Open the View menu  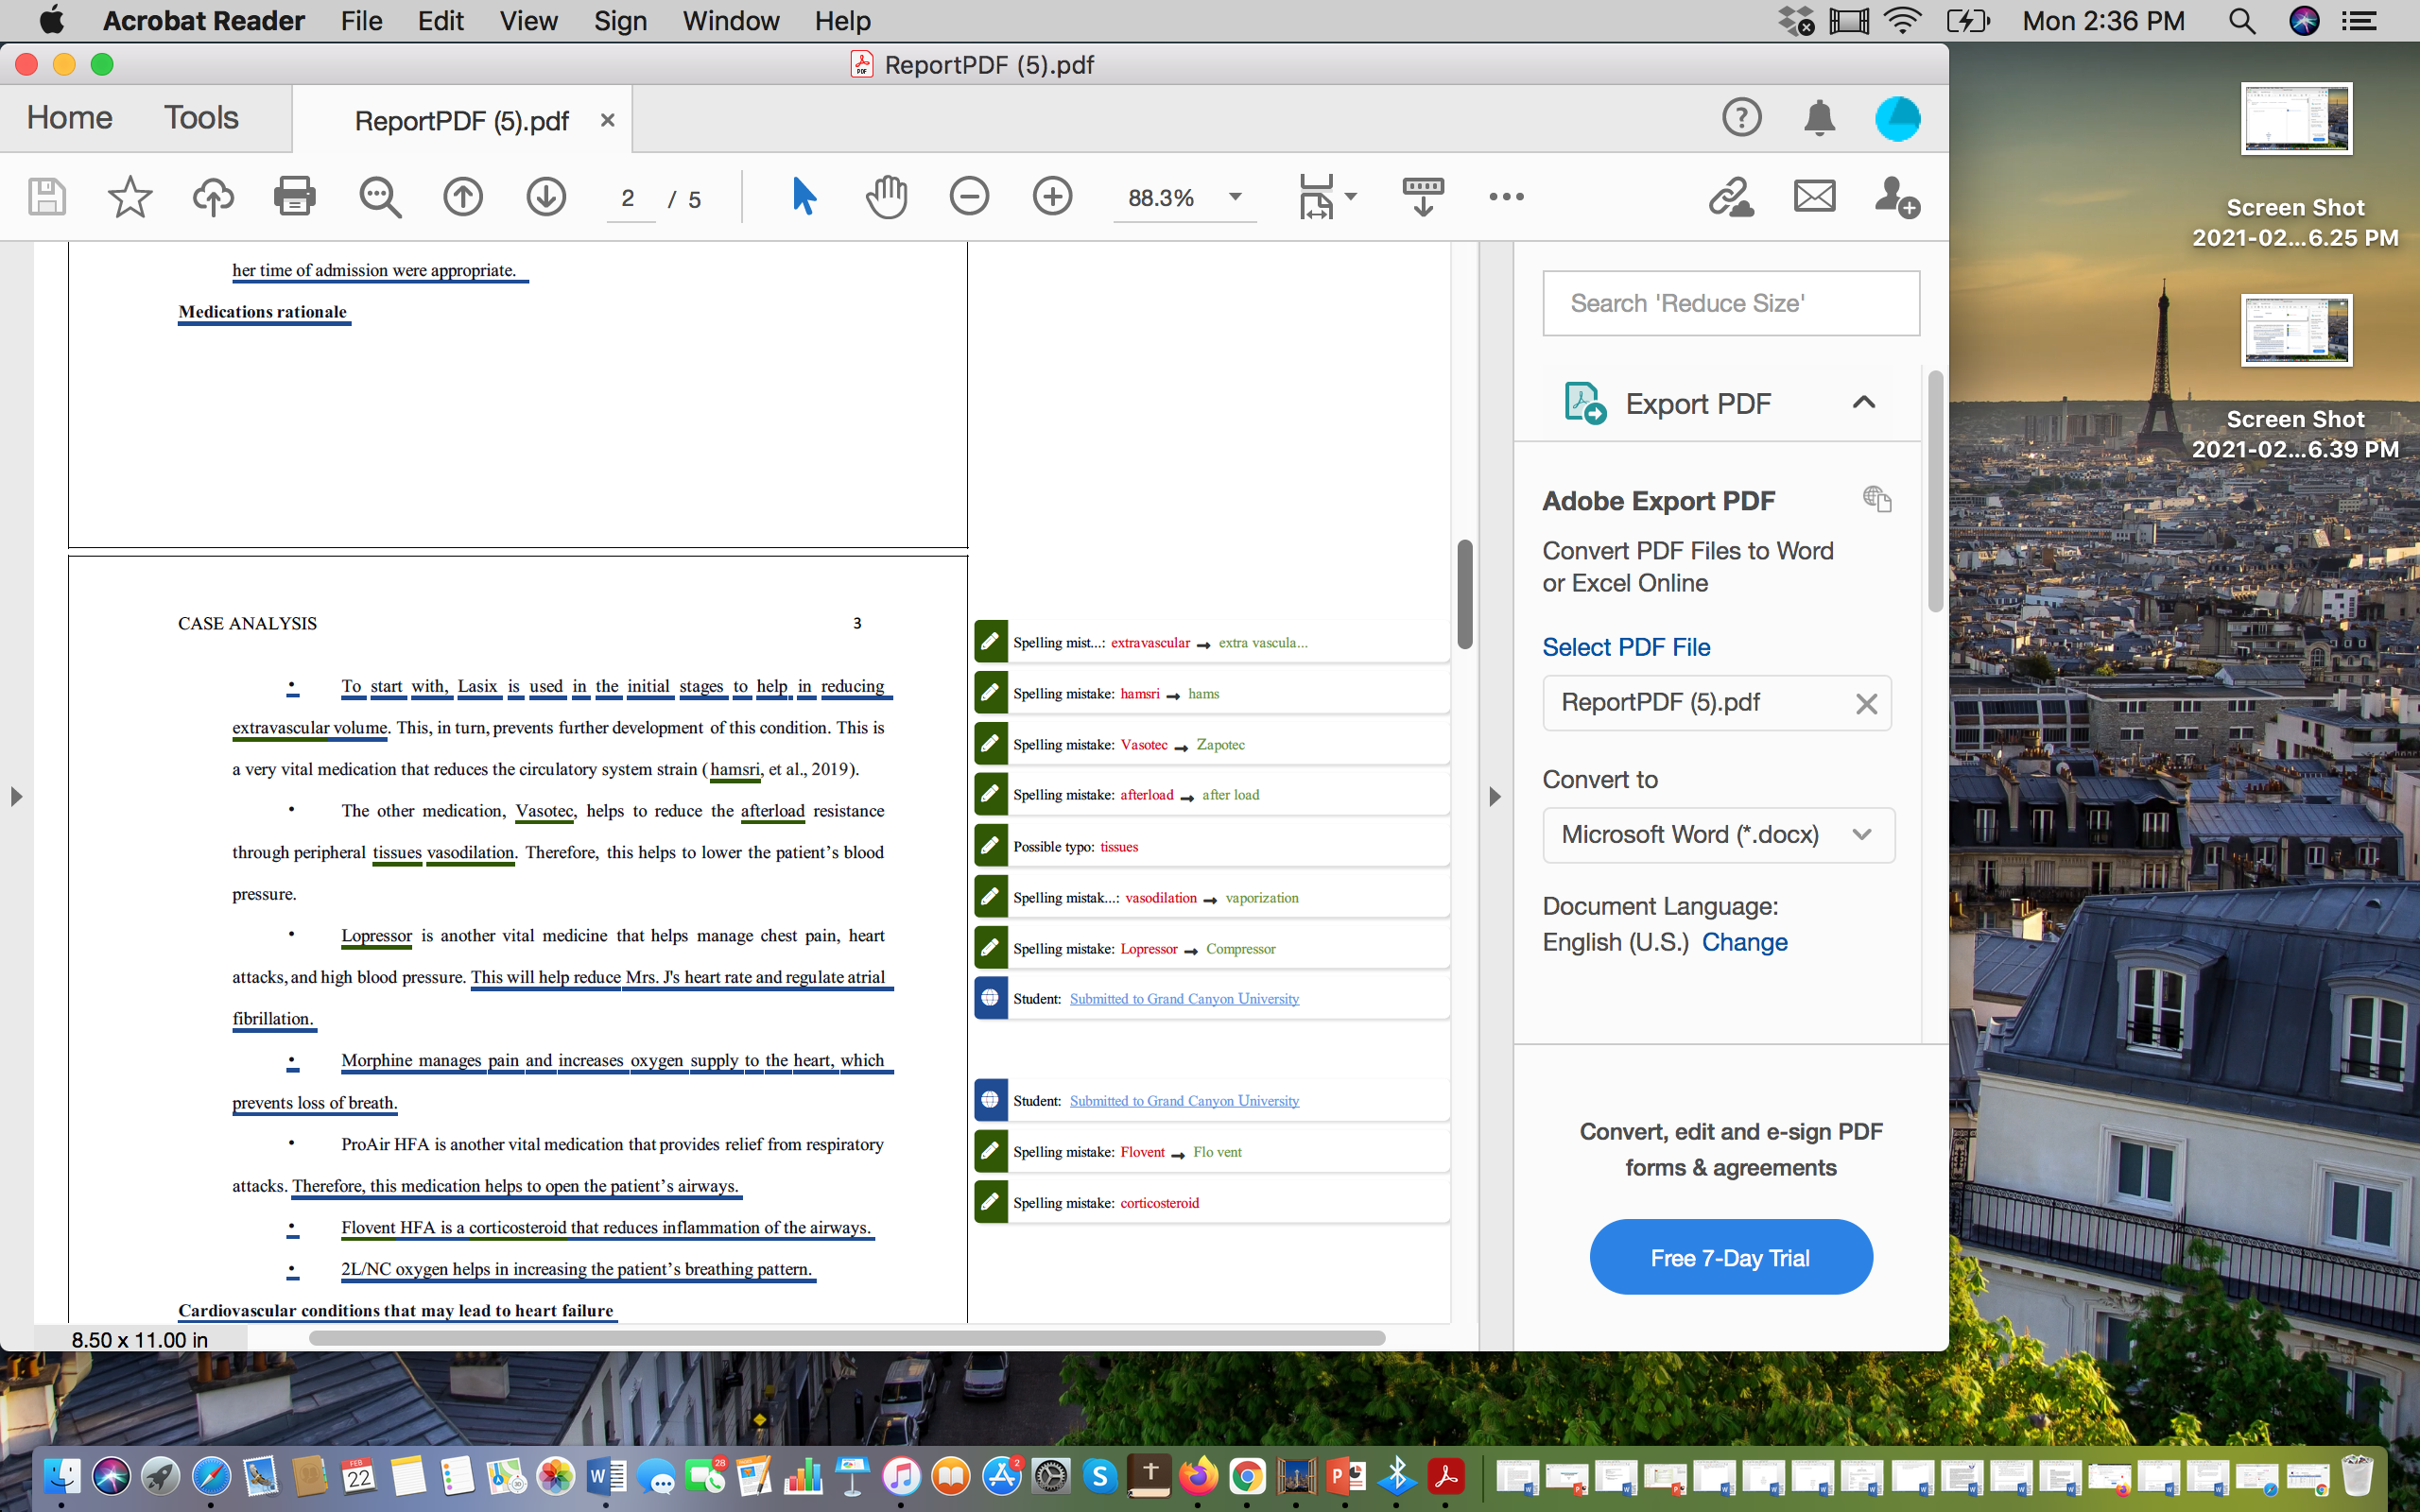[x=528, y=21]
